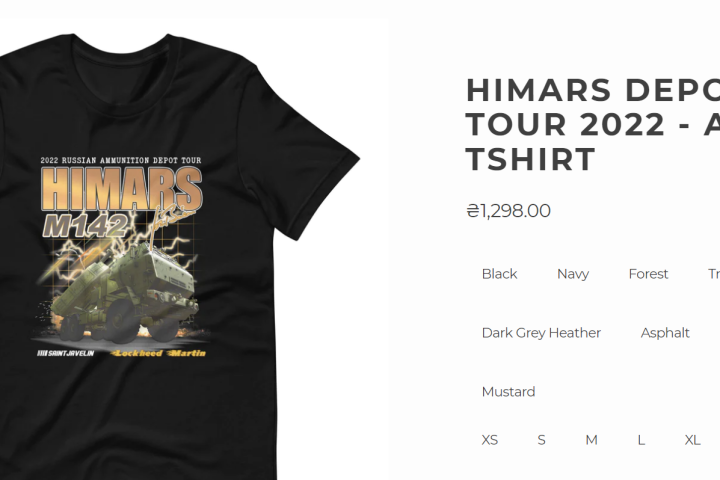Select Dark Grey Heather color

coord(541,333)
